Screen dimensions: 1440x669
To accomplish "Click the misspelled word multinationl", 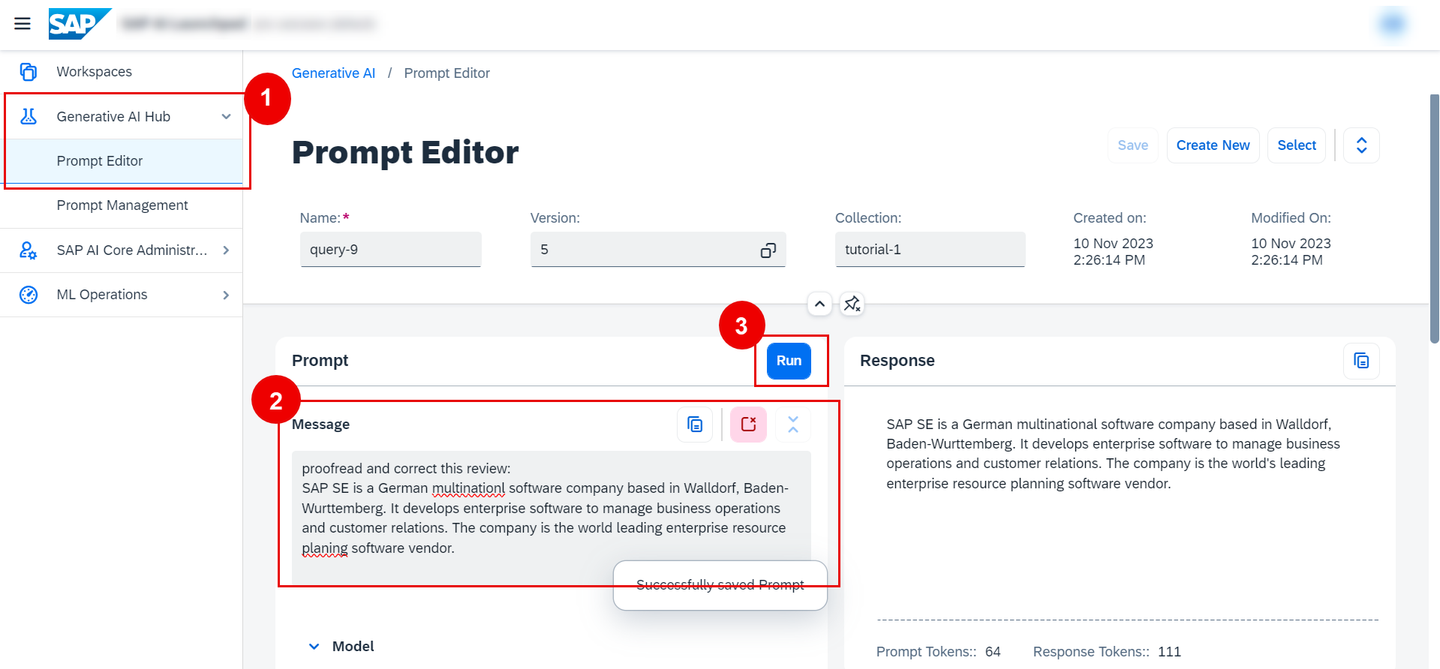I will [469, 488].
